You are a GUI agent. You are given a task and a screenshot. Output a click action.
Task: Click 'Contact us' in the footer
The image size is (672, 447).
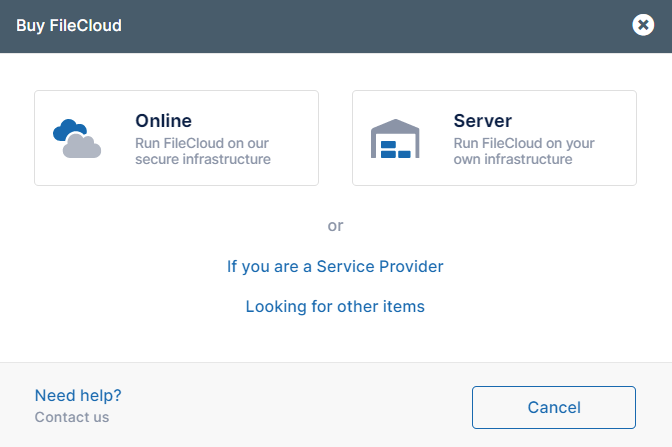tap(72, 417)
